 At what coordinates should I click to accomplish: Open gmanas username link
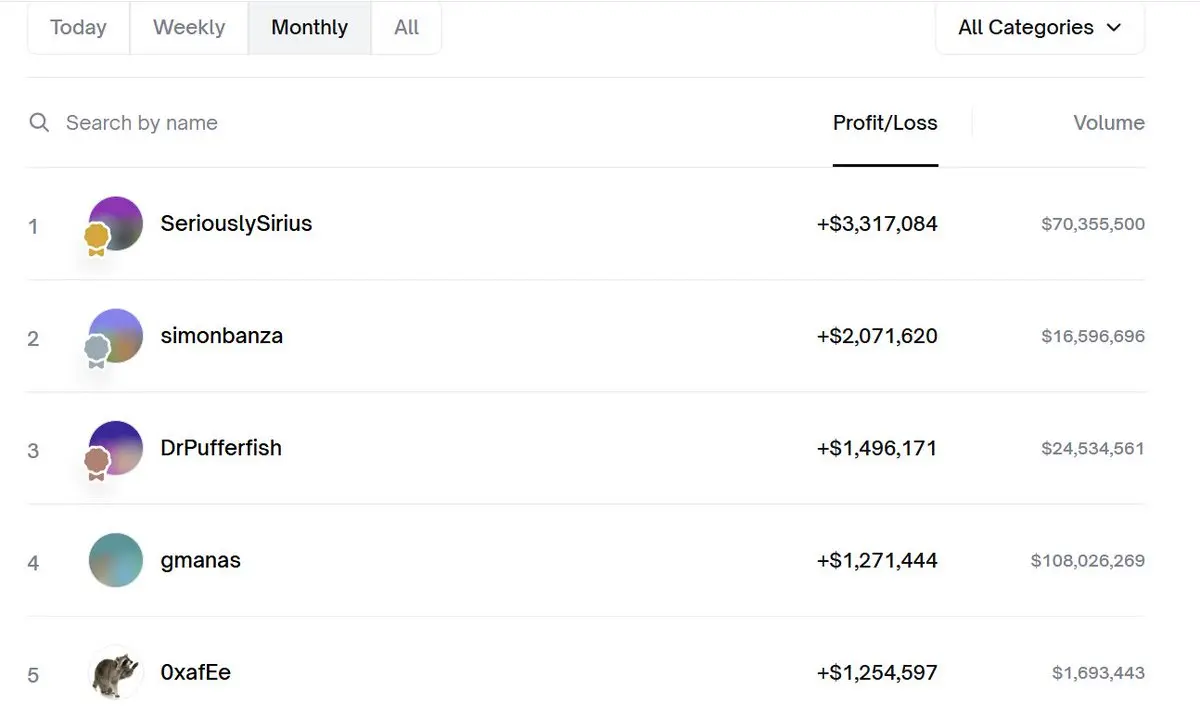coord(200,560)
